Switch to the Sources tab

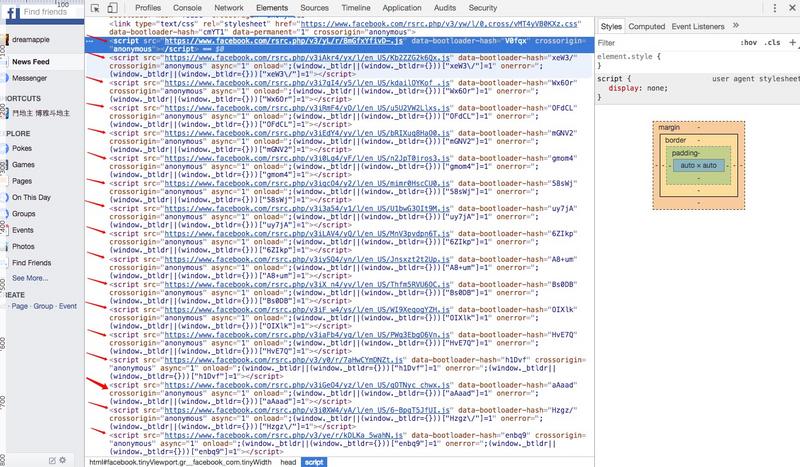tap(314, 8)
